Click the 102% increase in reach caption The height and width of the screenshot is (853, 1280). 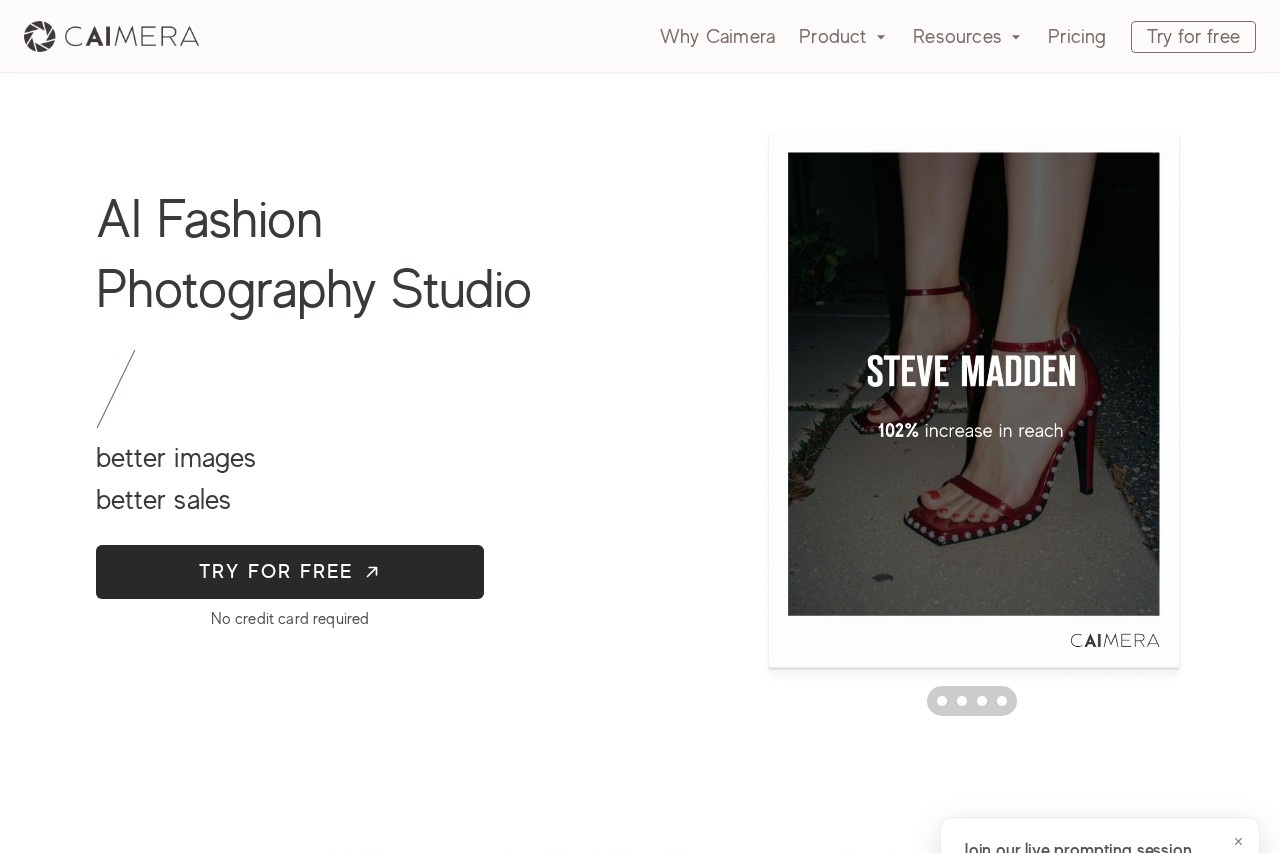tap(970, 431)
